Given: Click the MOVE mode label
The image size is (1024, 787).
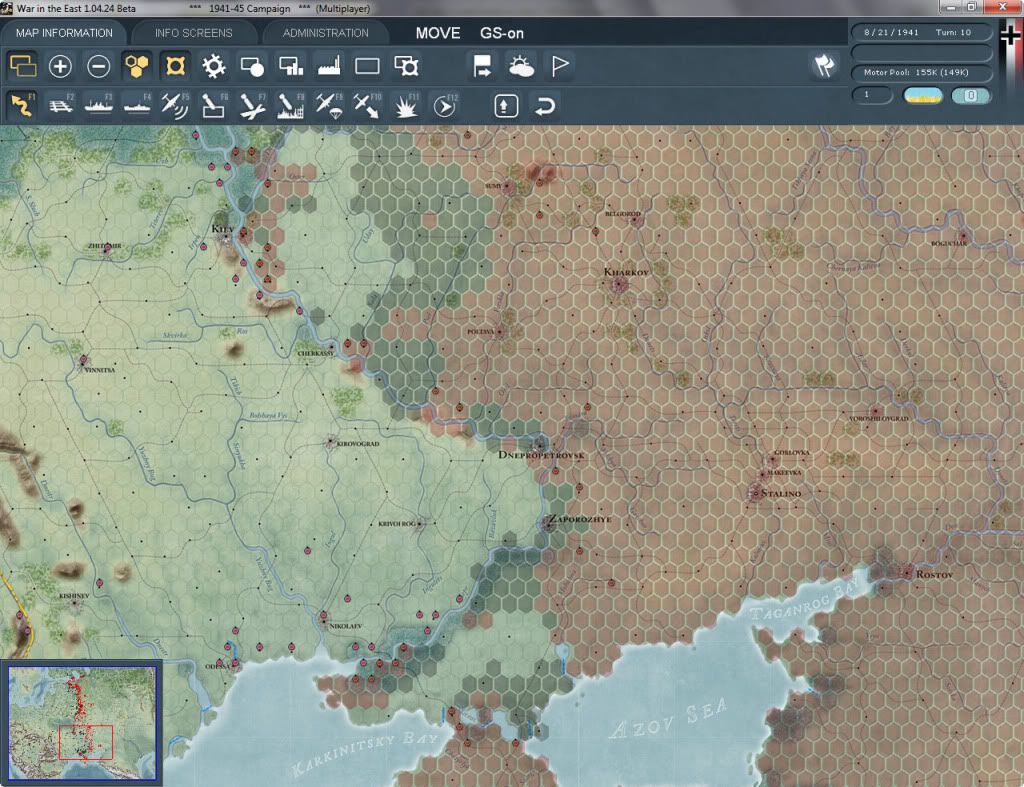Looking at the screenshot, I should pyautogui.click(x=438, y=33).
